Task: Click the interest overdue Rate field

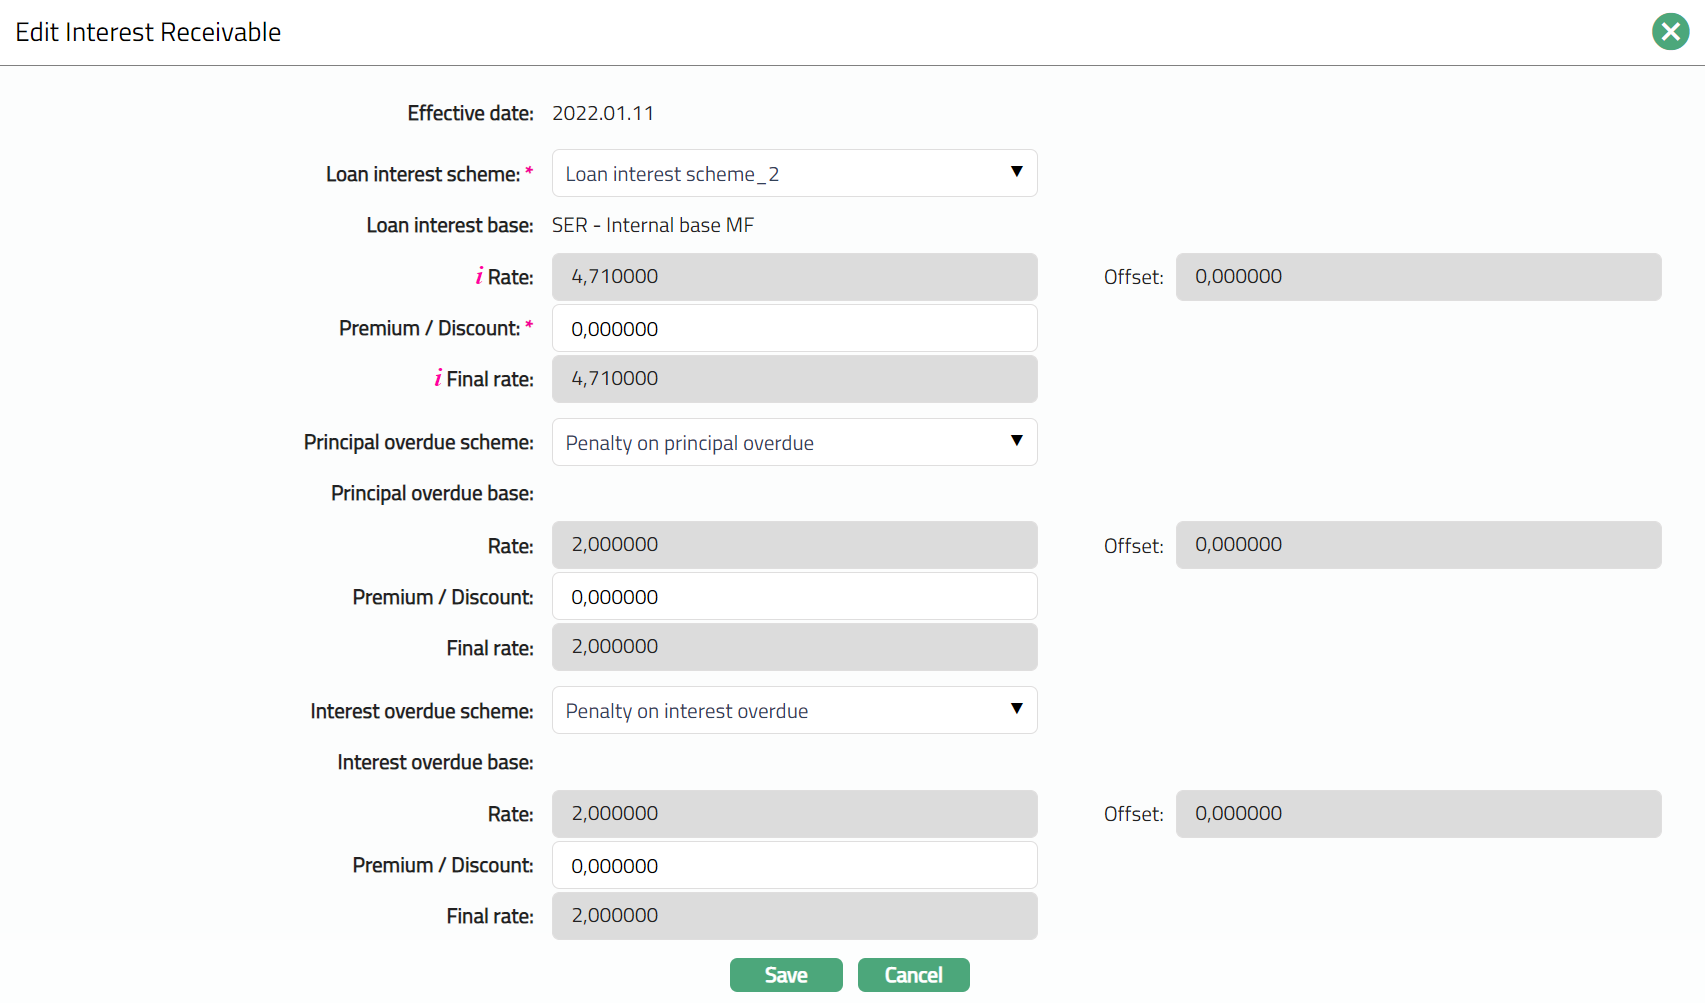Action: coord(794,814)
